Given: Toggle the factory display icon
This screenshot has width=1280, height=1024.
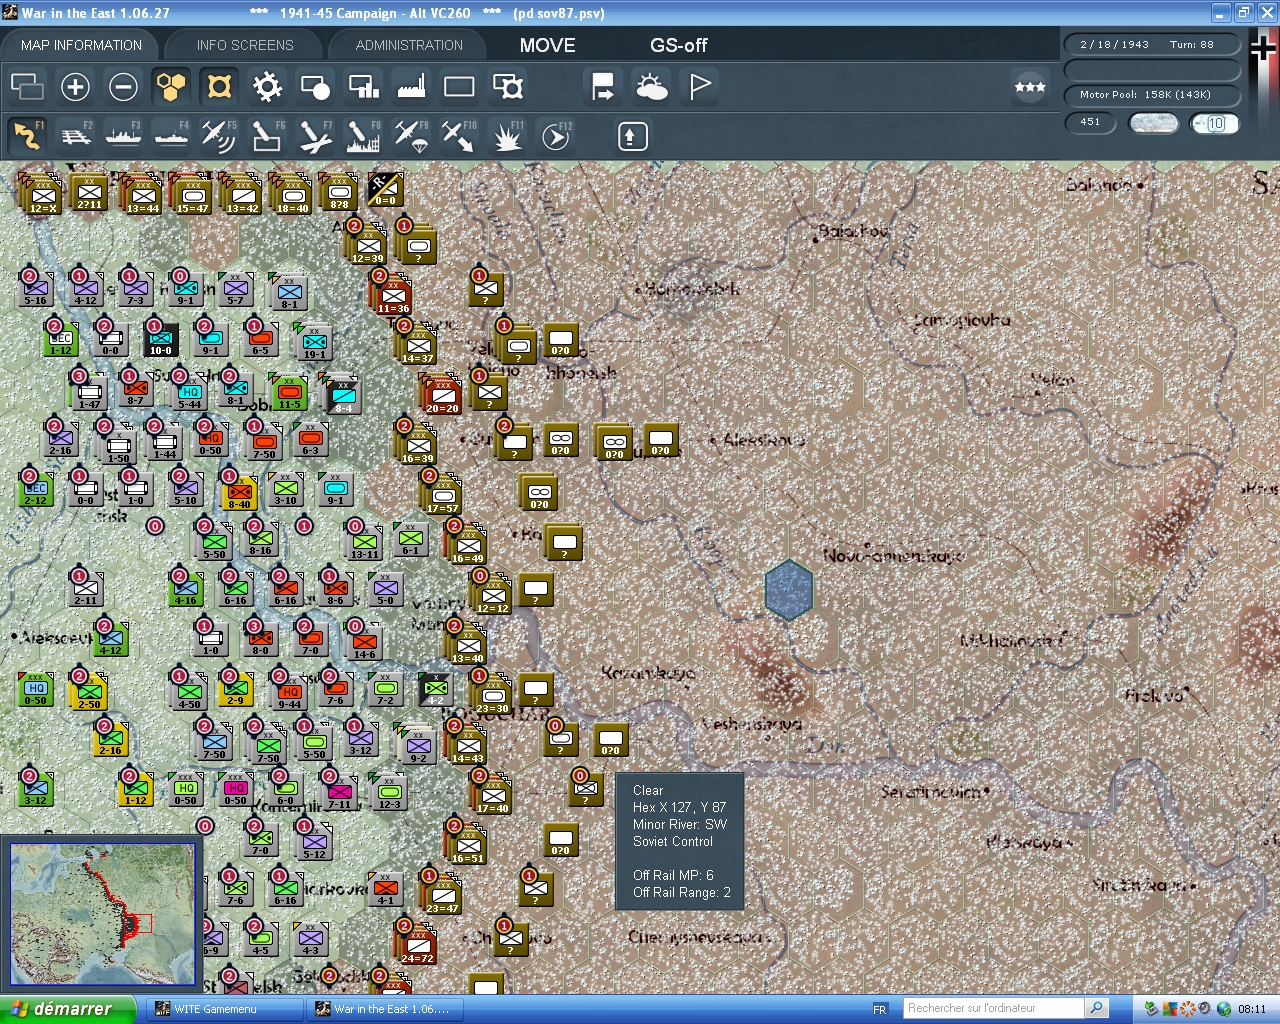Looking at the screenshot, I should 411,87.
